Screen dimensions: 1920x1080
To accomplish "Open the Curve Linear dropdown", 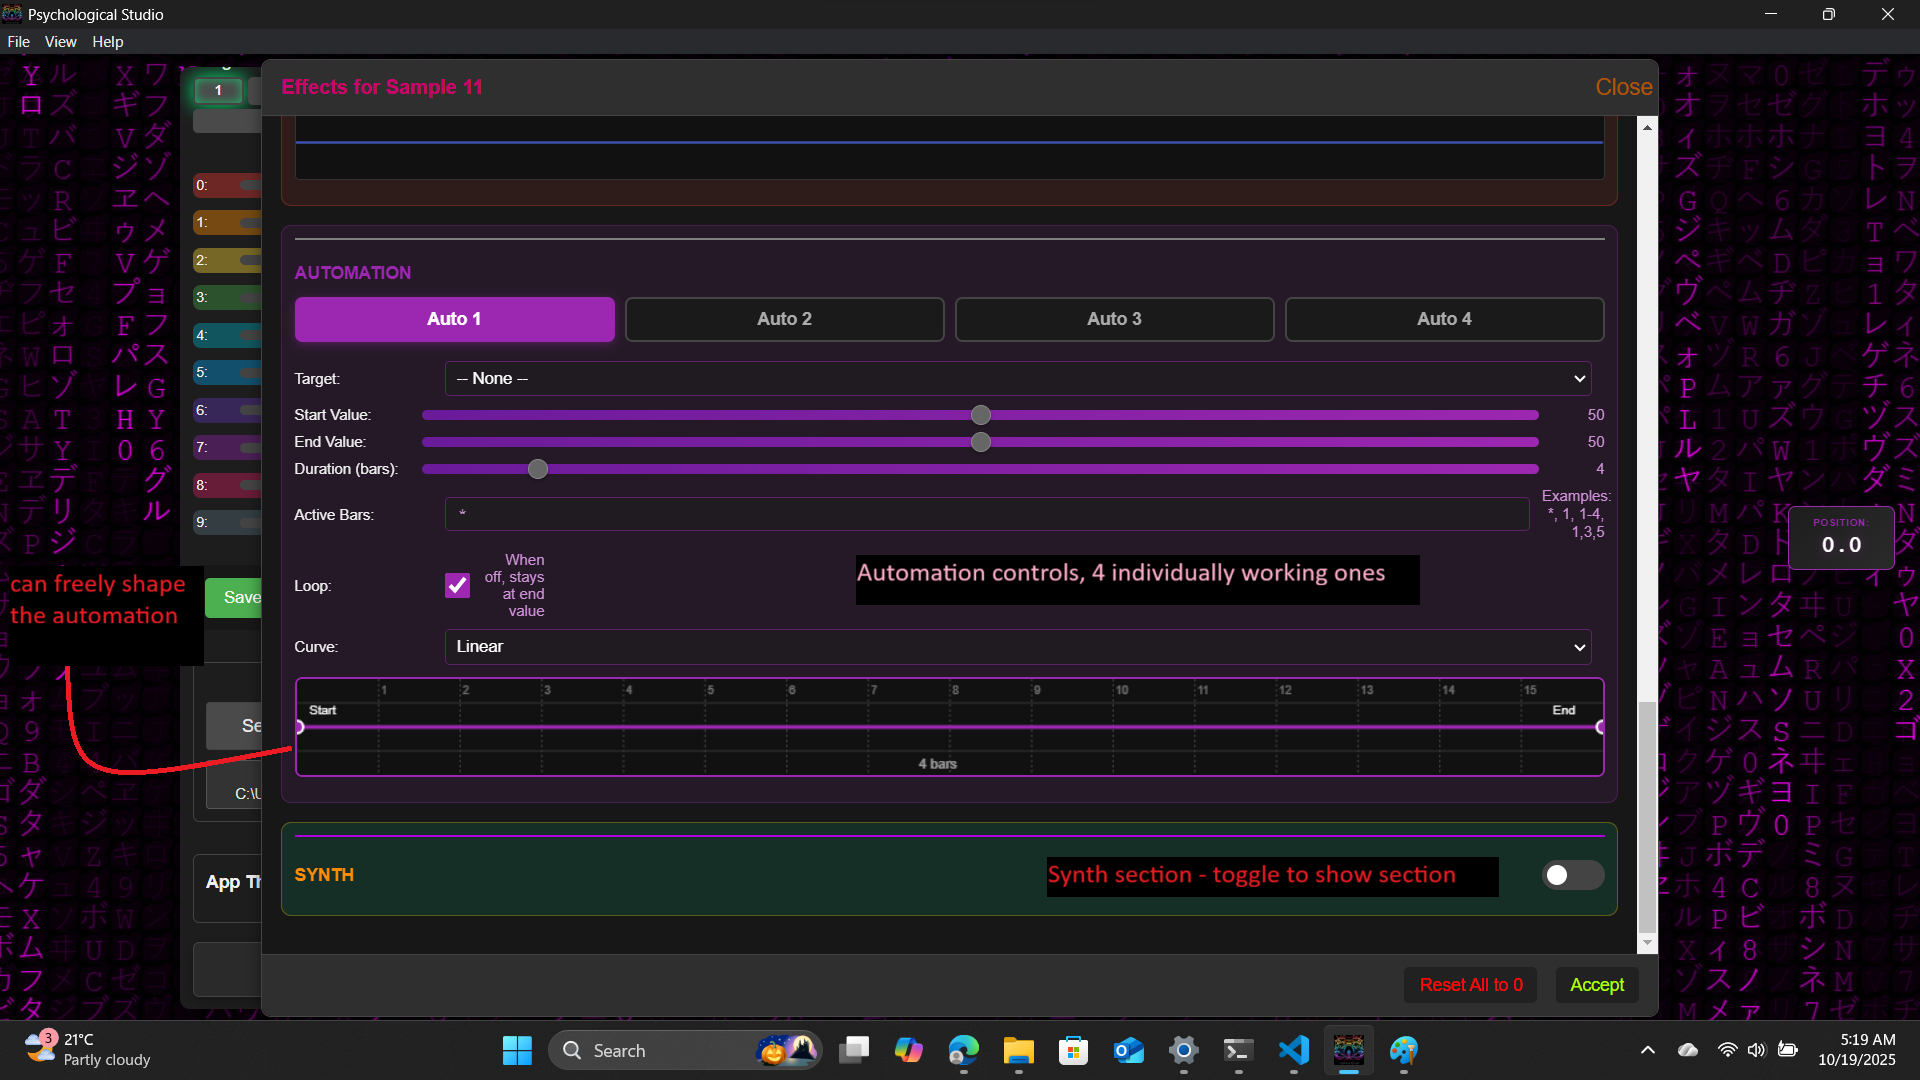I will tap(1017, 646).
